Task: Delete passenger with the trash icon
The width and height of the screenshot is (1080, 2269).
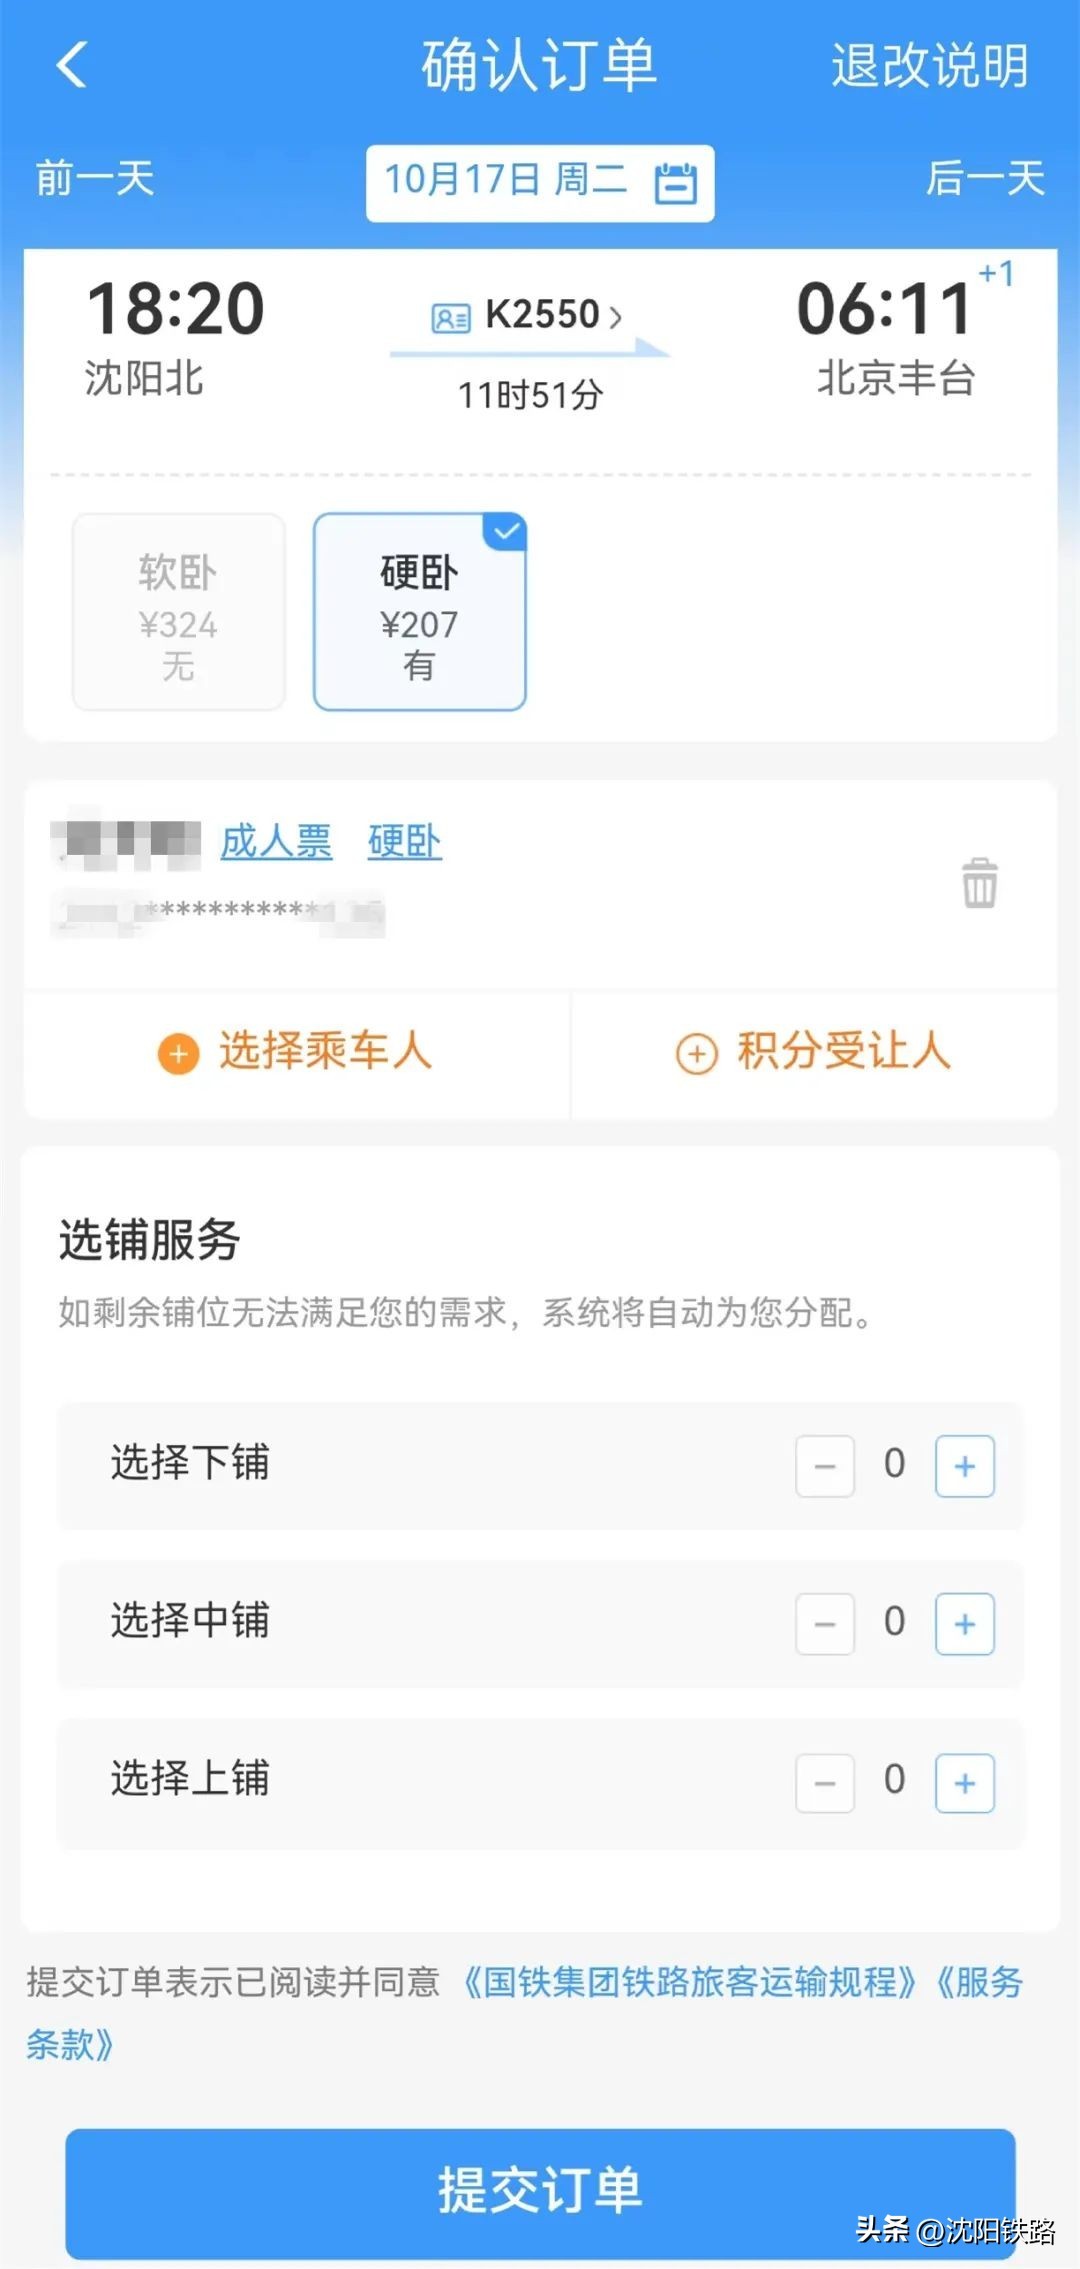Action: 979,883
